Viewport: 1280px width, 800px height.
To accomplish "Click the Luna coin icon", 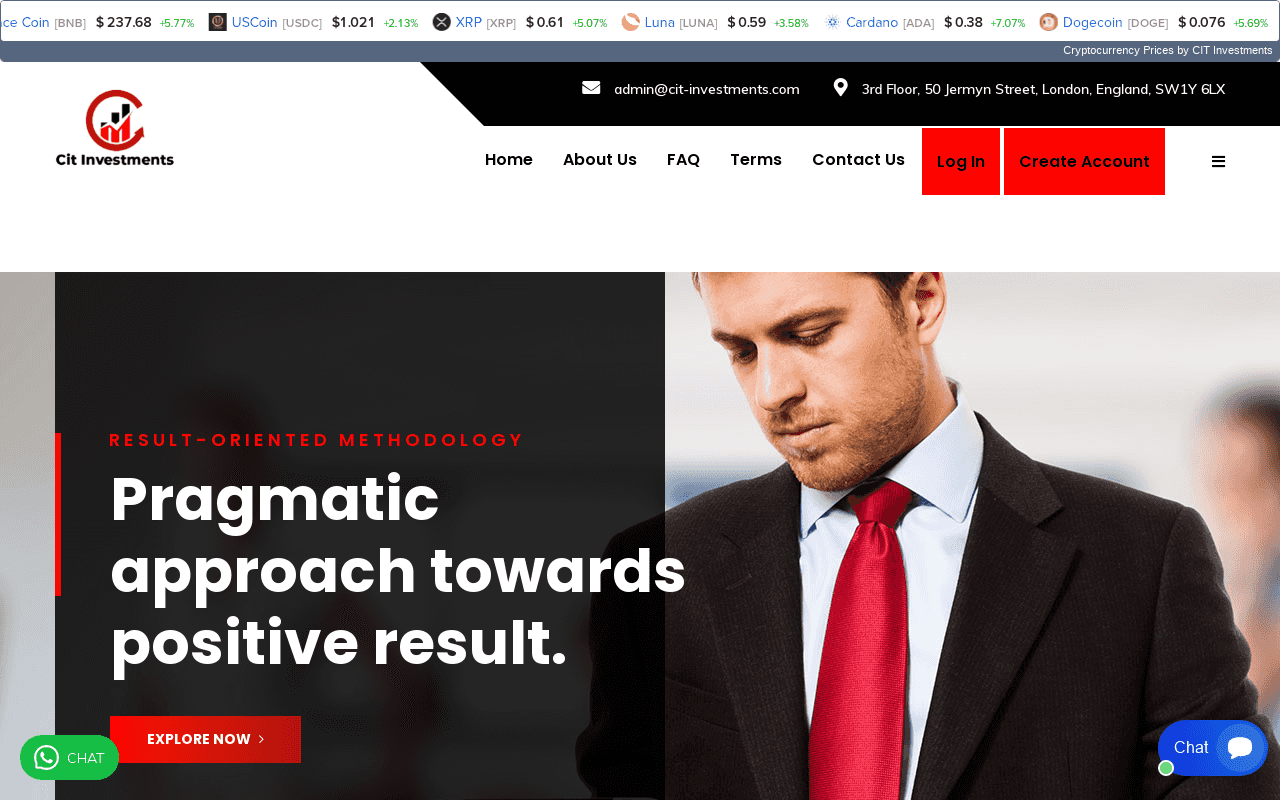I will click(630, 22).
